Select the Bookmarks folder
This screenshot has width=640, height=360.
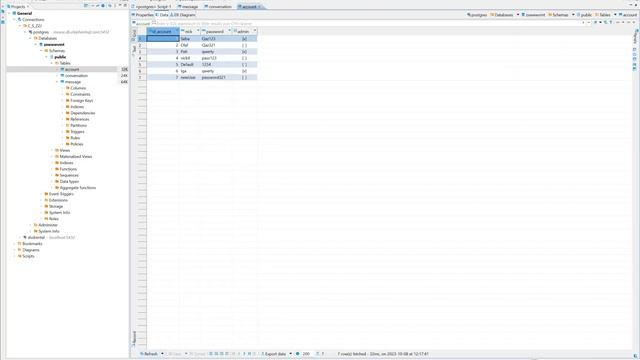coord(32,244)
